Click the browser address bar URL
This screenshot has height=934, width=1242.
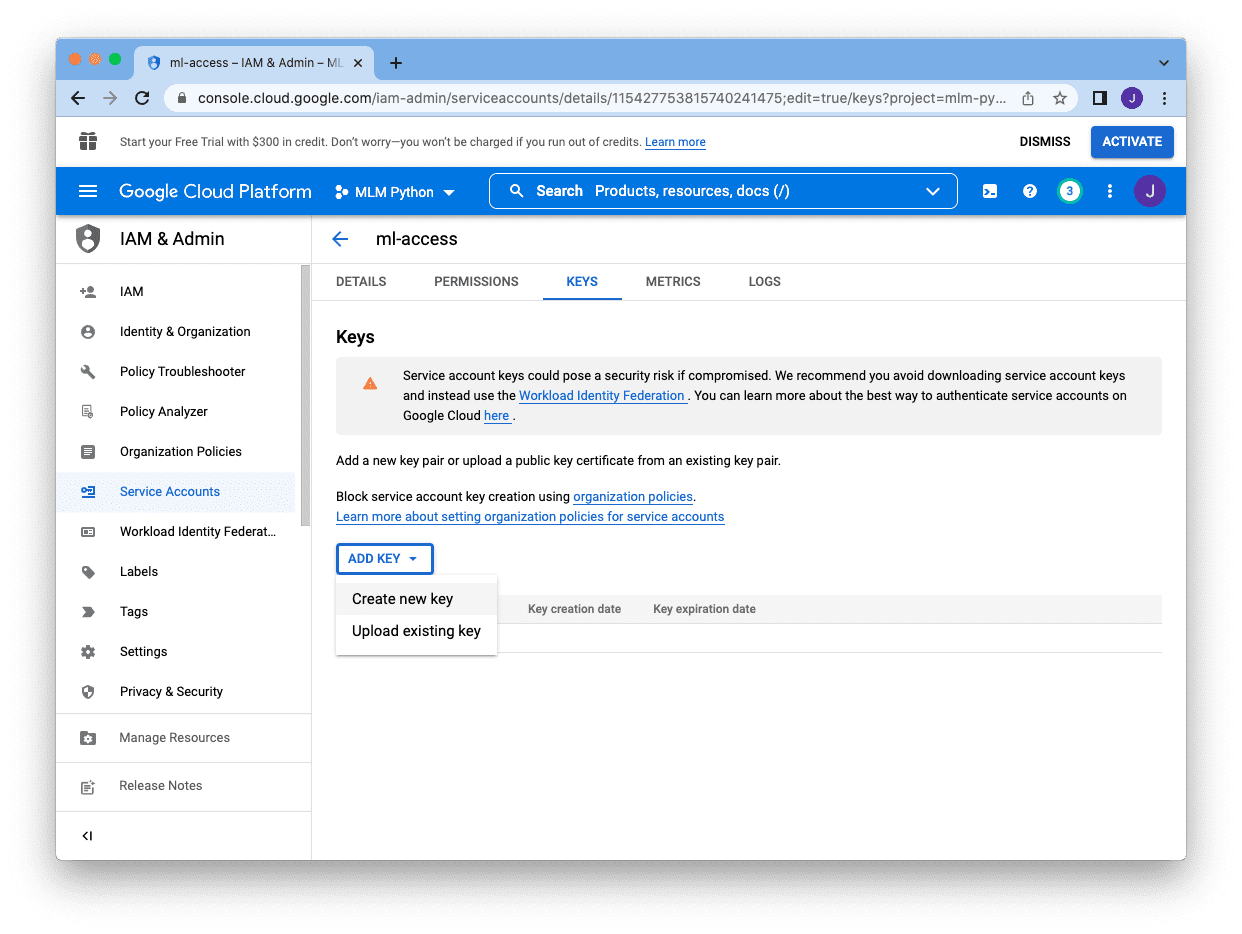pos(601,98)
